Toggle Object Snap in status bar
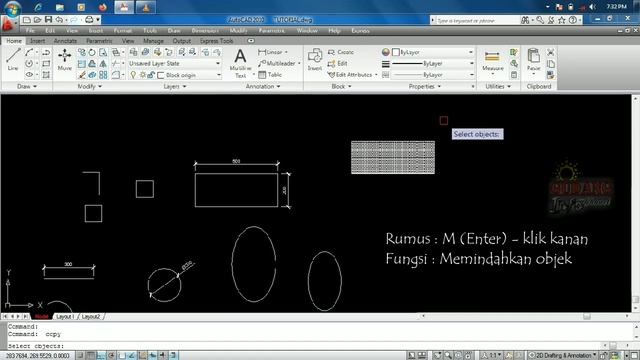 [122, 356]
